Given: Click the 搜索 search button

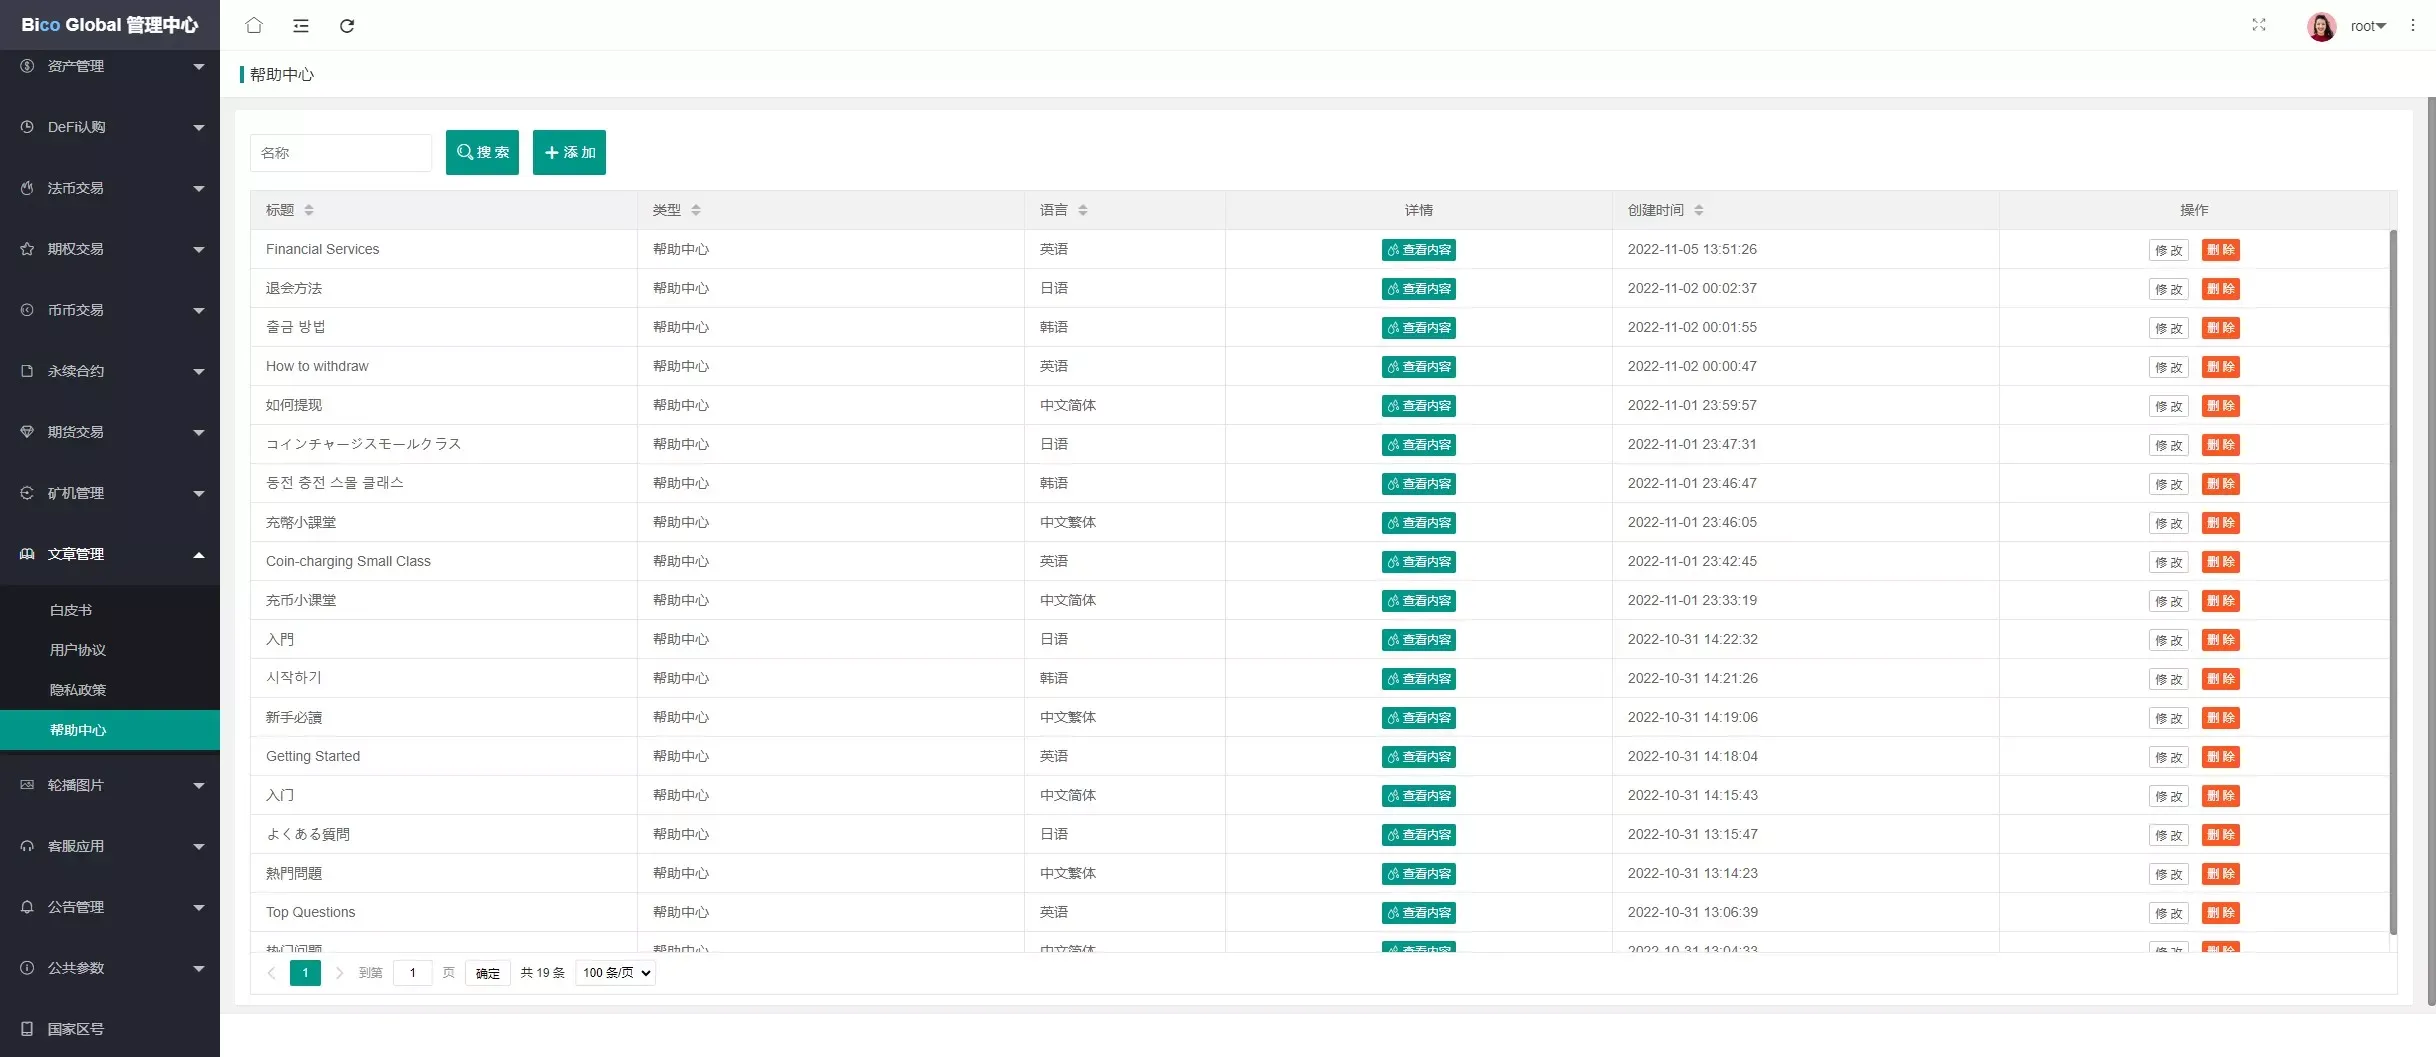Looking at the screenshot, I should click(x=482, y=152).
